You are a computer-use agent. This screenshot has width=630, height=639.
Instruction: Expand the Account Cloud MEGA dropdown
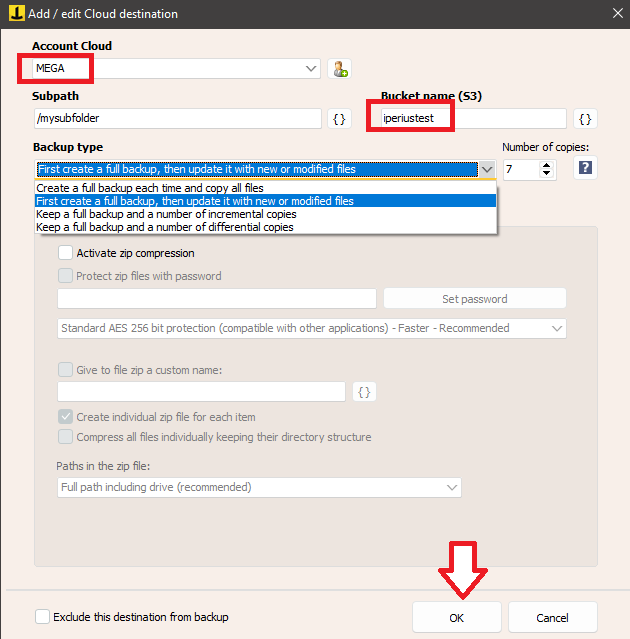click(310, 69)
